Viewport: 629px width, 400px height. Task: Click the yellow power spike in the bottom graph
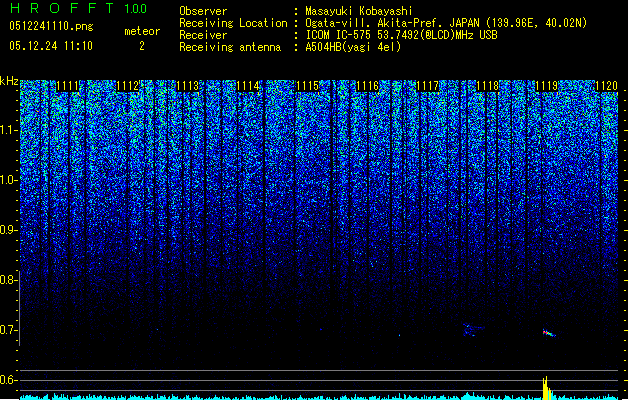pyautogui.click(x=548, y=388)
